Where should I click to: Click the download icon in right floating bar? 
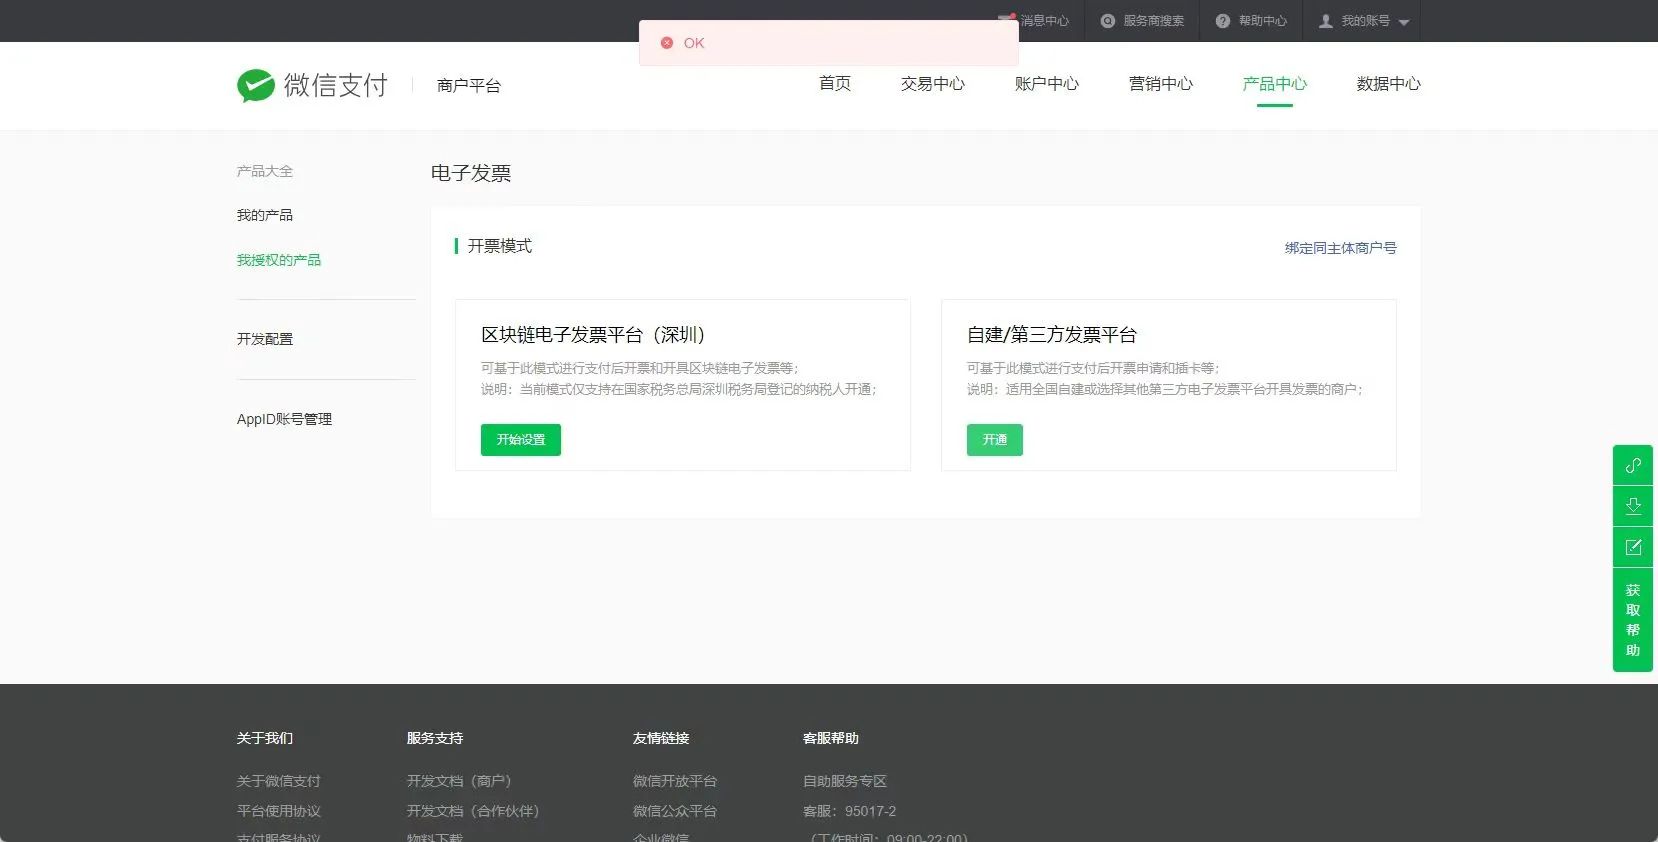(1633, 506)
